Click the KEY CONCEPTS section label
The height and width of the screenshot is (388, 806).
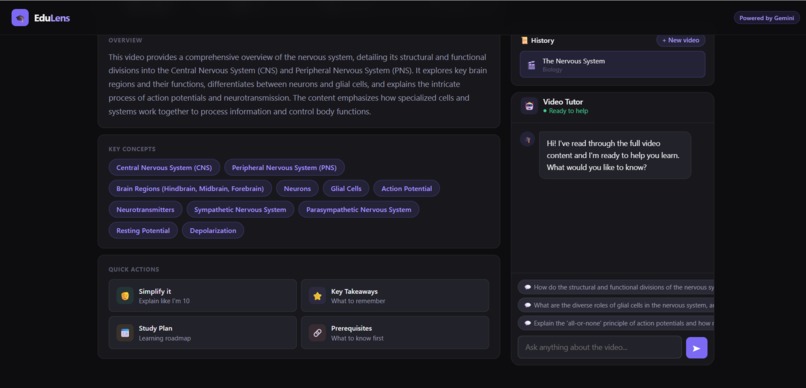click(132, 149)
